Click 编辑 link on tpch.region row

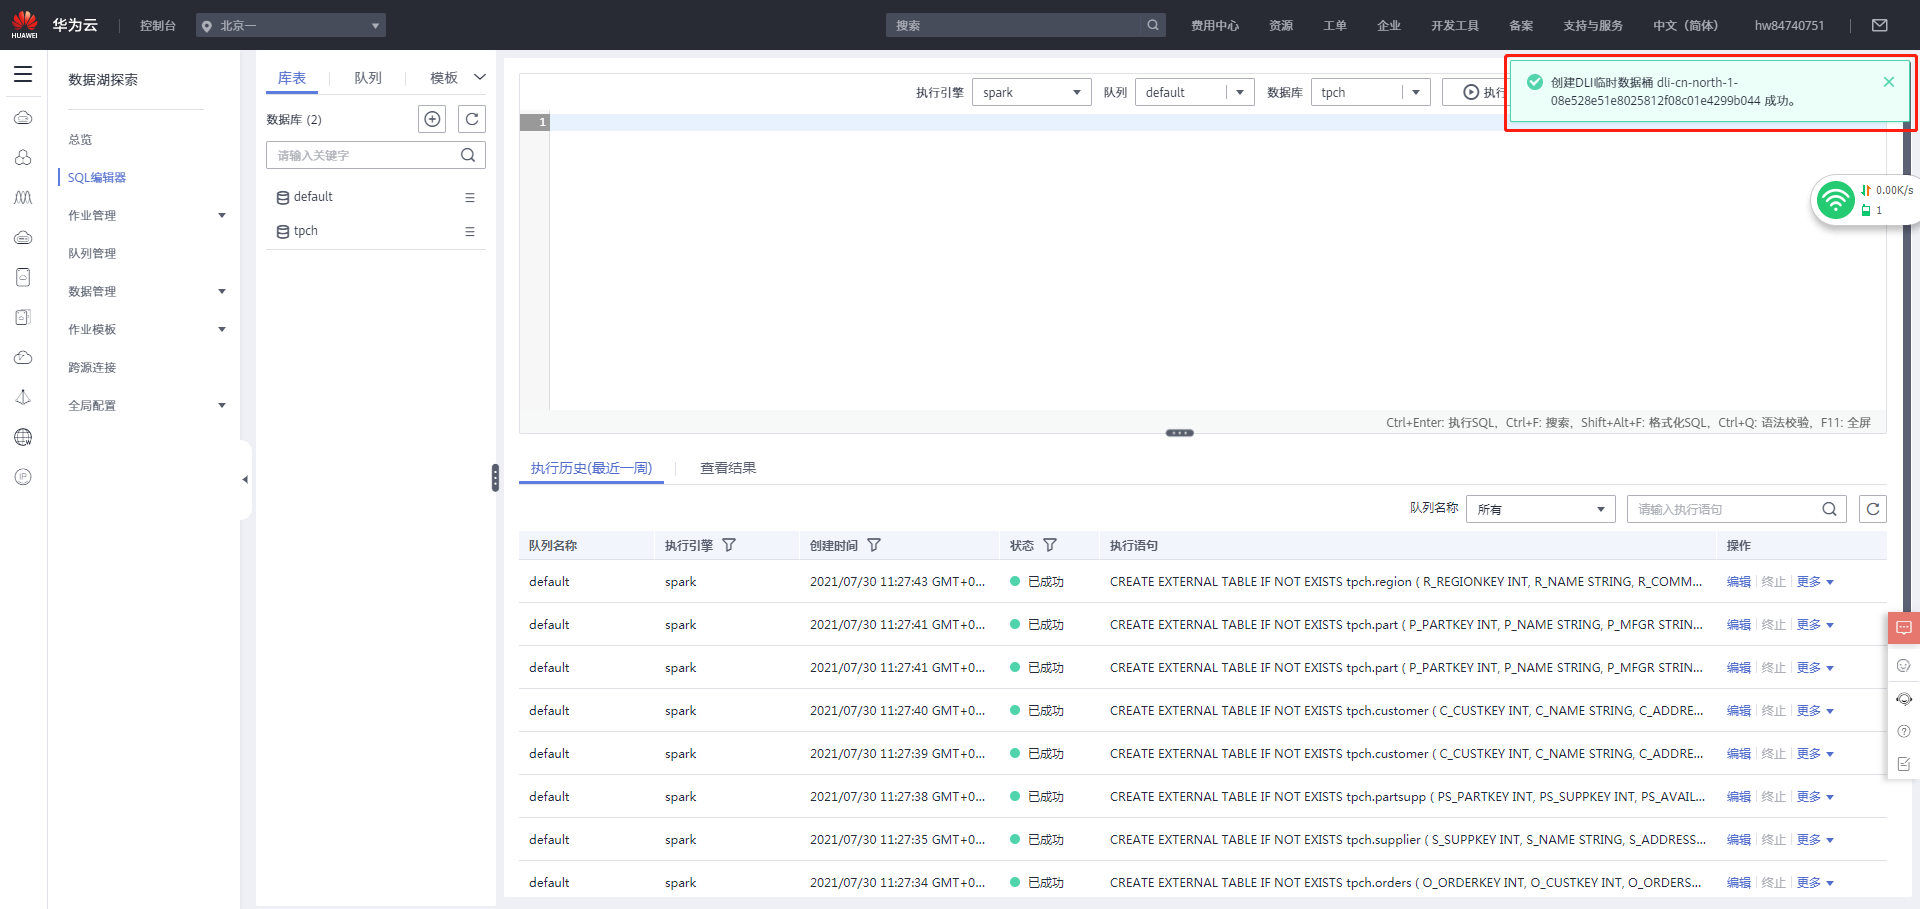coord(1738,582)
